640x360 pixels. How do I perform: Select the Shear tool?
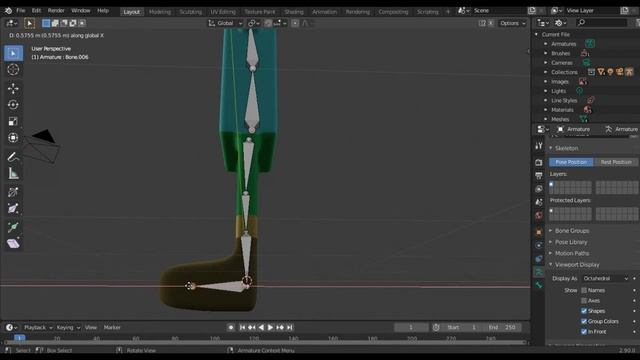click(x=13, y=244)
